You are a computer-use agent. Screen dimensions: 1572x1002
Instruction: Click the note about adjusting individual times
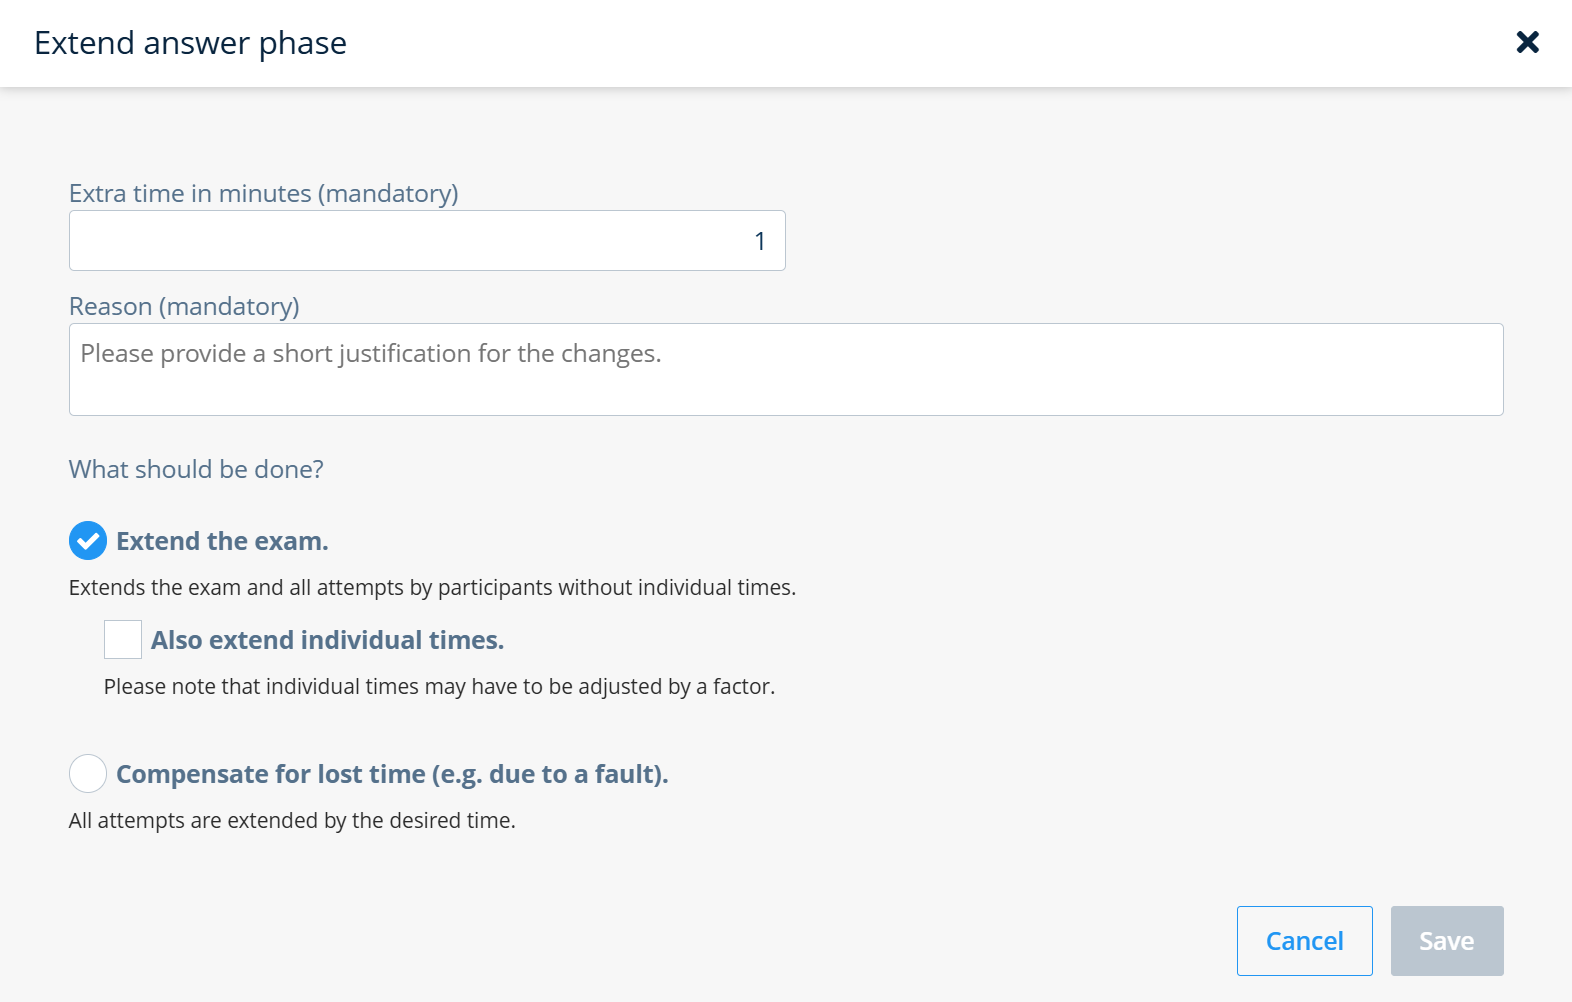[439, 686]
